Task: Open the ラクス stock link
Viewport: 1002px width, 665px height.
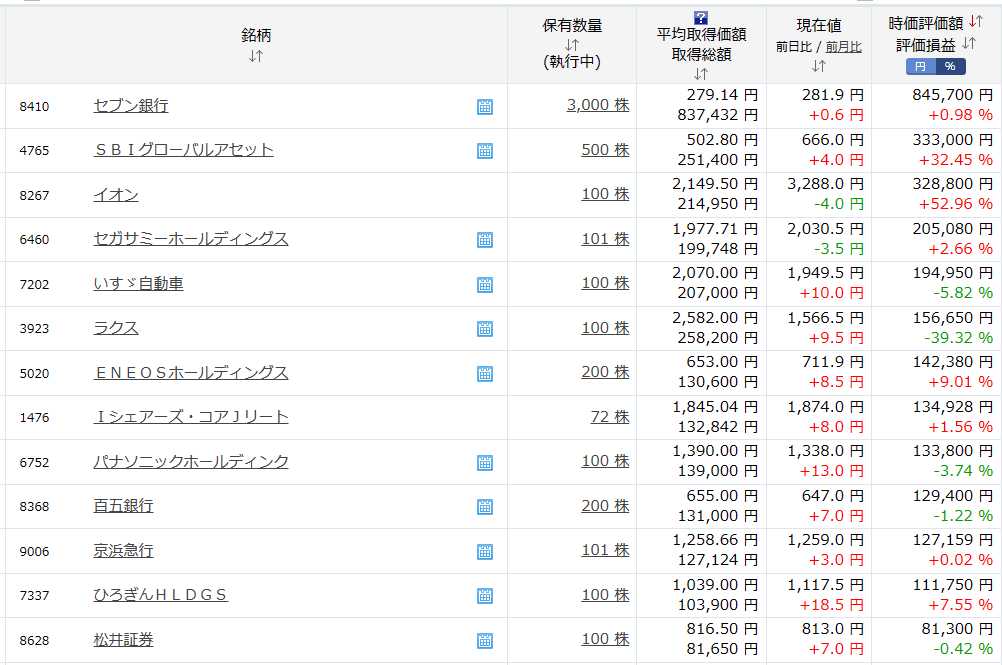Action: click(116, 328)
